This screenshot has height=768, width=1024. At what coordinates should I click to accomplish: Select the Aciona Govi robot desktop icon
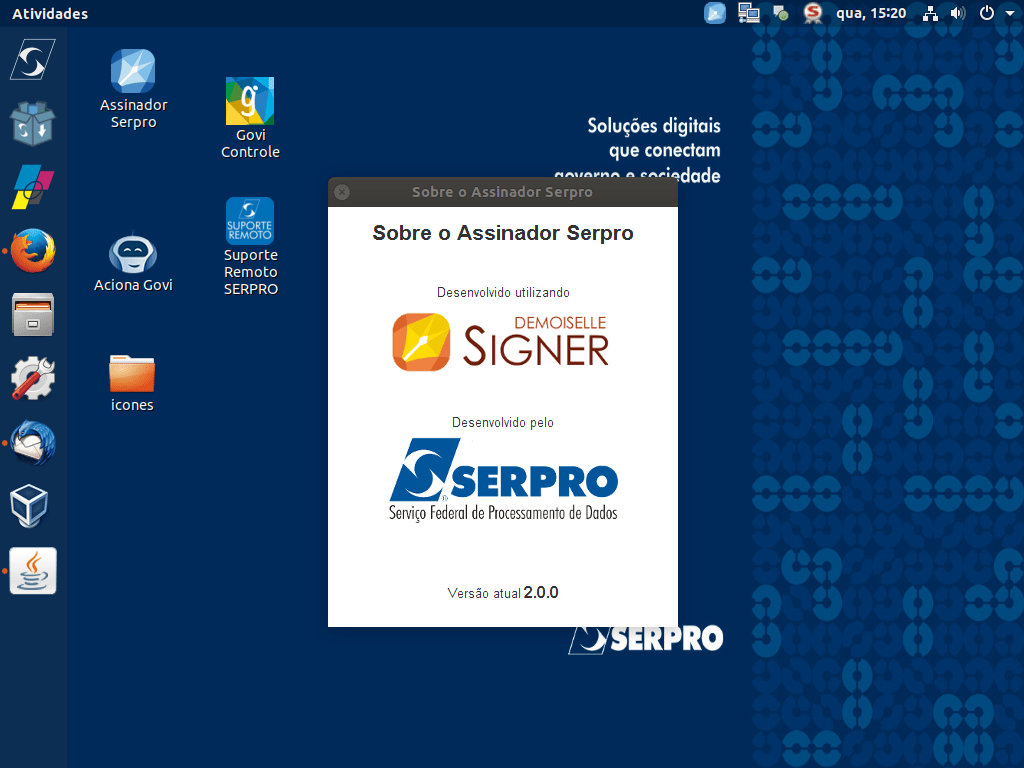(133, 262)
